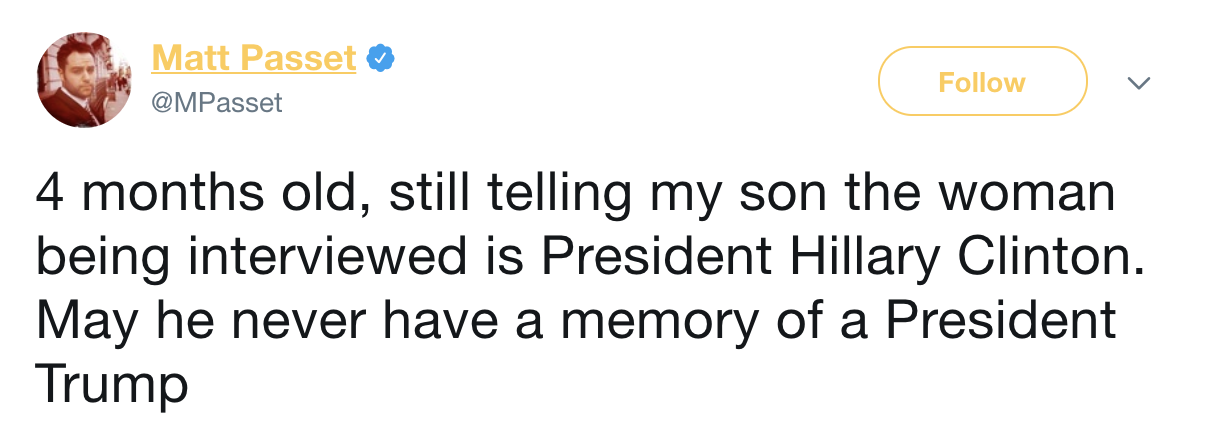
Task: Select the 'President Hillary Clinton' text
Action: 840,259
